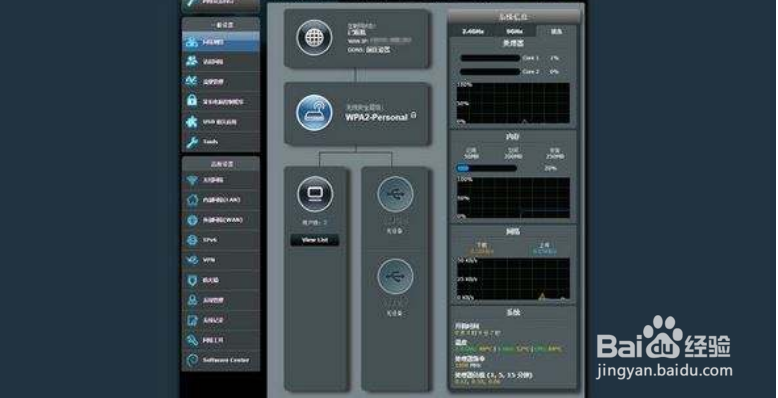Image resolution: width=778 pixels, height=398 pixels.
Task: Open Administration with the person icon
Action: (221, 300)
